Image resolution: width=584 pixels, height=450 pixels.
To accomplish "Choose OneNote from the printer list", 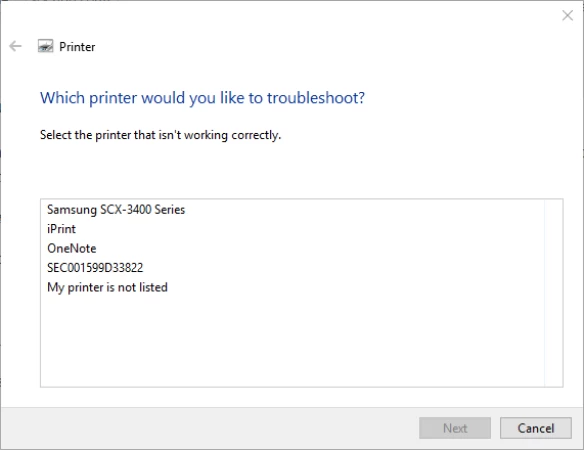I will point(72,248).
